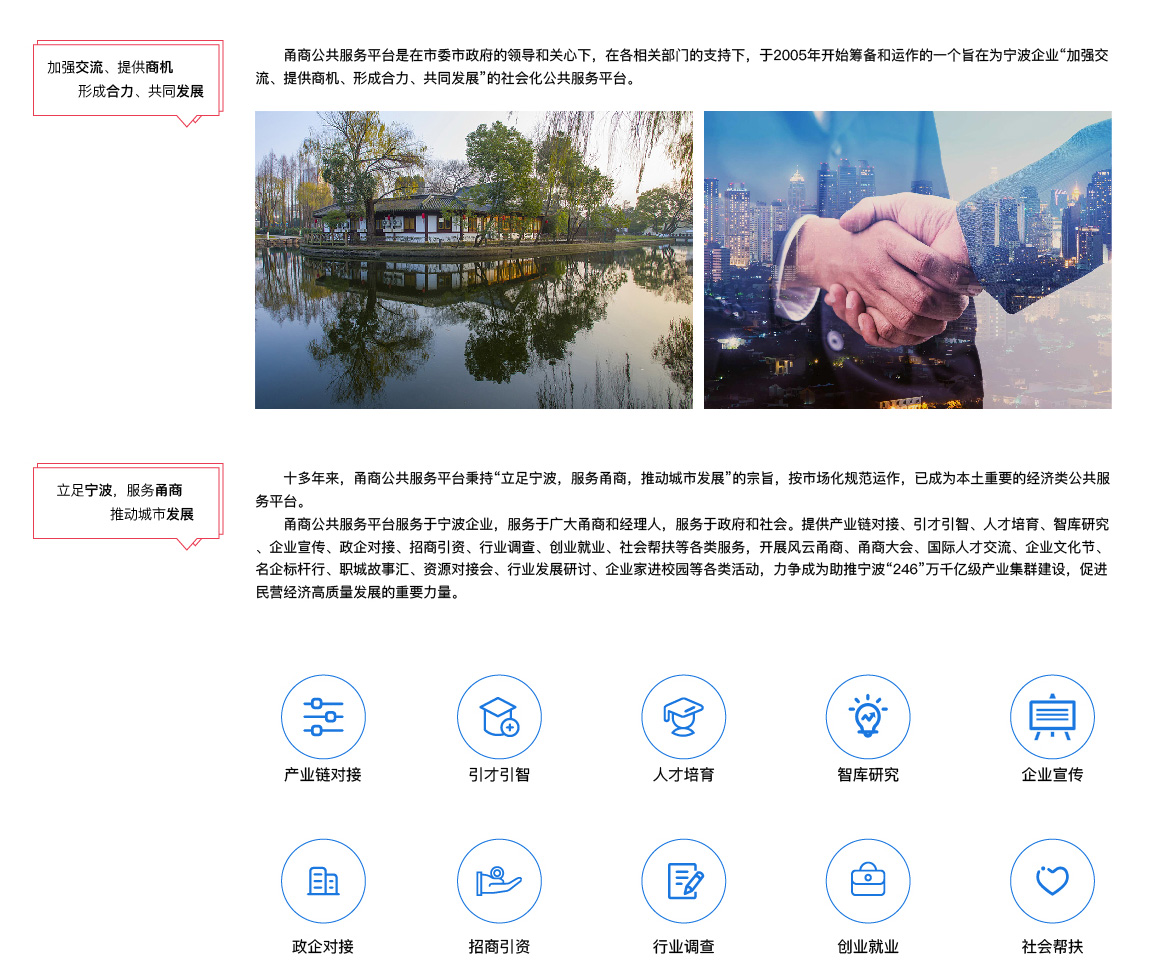Click the 产业链对接 label text
The height and width of the screenshot is (972, 1157).
322,774
